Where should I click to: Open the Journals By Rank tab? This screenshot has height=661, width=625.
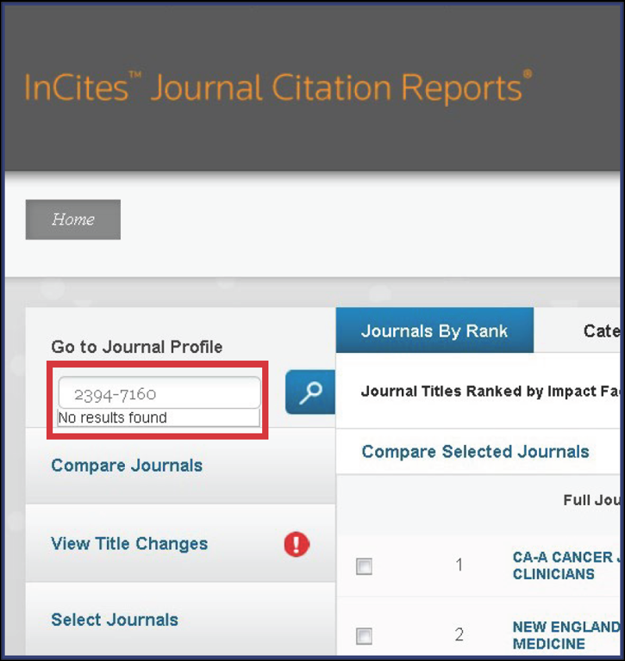point(435,330)
